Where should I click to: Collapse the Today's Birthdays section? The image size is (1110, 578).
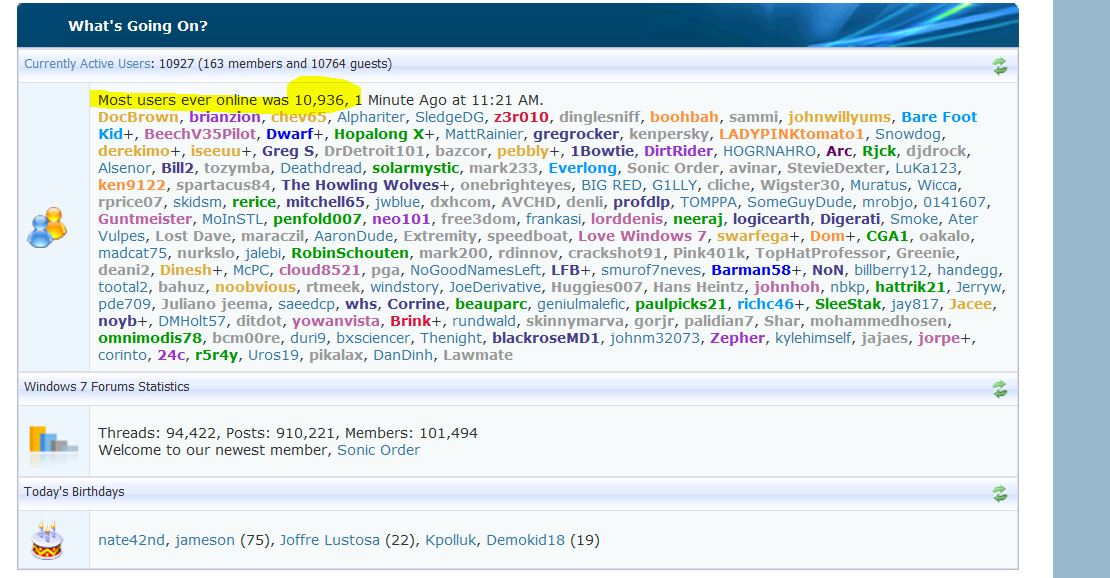(x=999, y=494)
